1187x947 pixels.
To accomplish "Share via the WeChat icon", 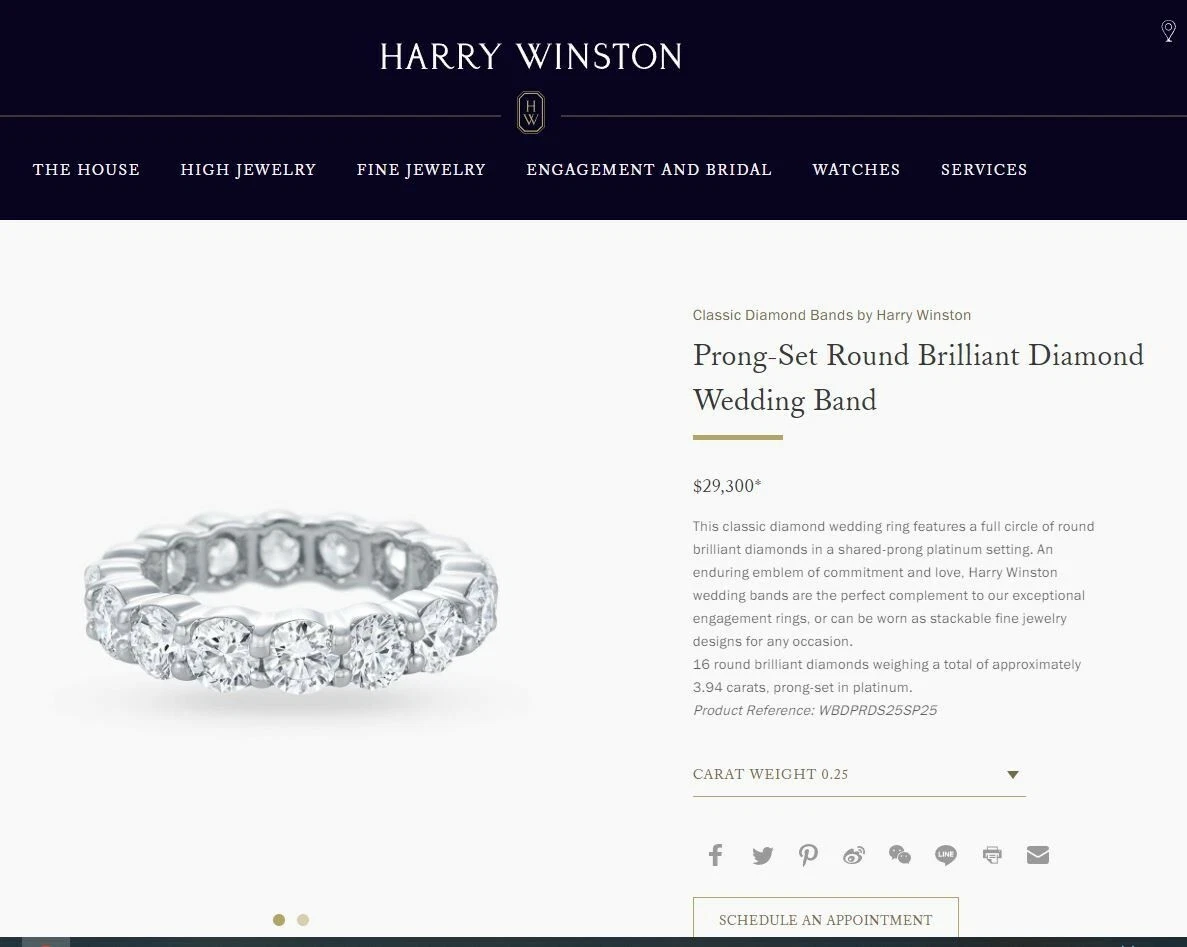I will pos(899,855).
